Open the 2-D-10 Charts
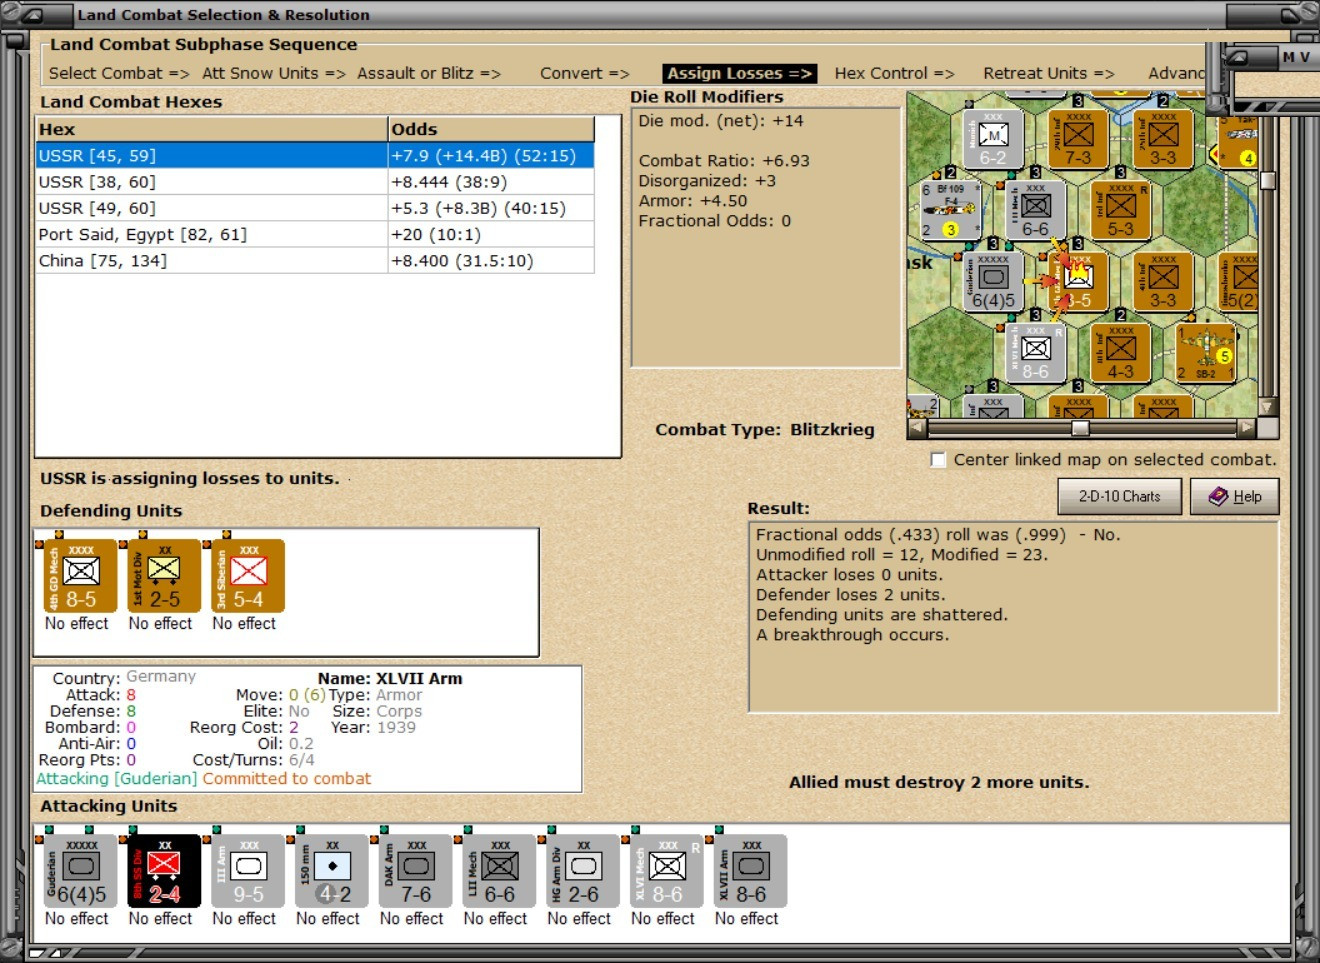Viewport: 1320px width, 963px height. click(x=1120, y=496)
